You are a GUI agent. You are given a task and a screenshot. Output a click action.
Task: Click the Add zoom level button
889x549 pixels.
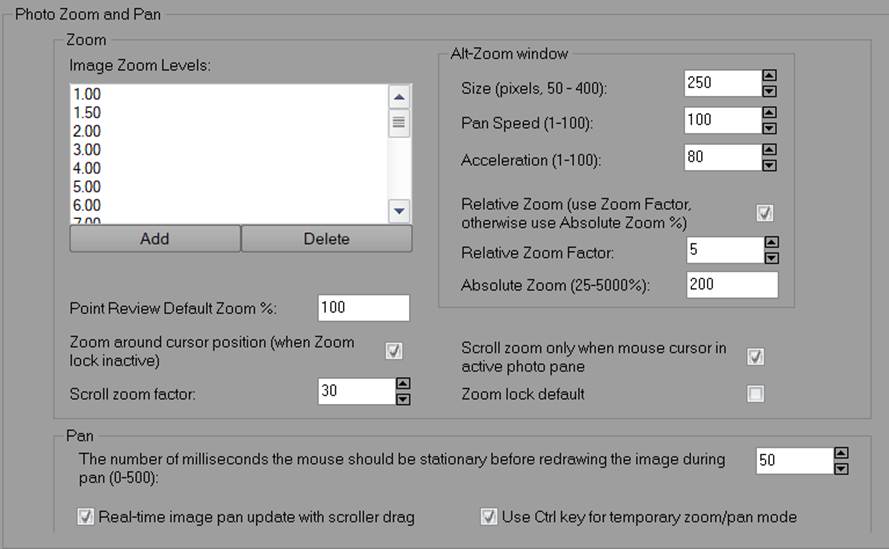pos(155,239)
